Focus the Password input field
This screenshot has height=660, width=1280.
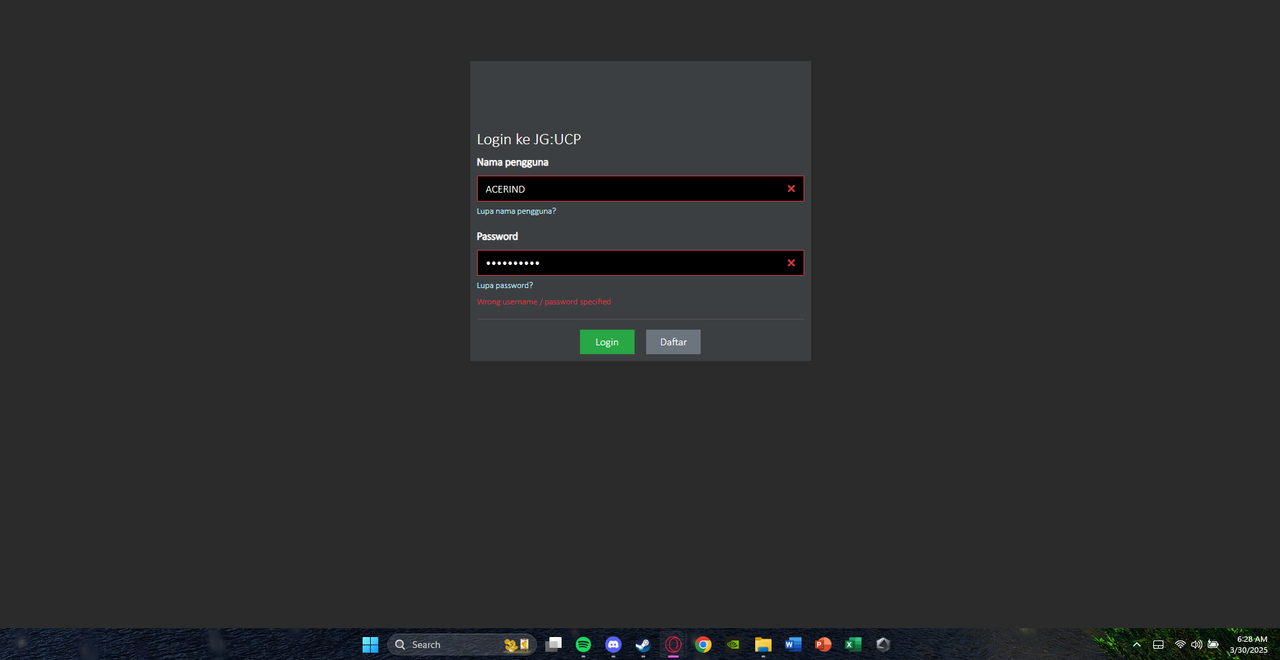pyautogui.click(x=640, y=263)
